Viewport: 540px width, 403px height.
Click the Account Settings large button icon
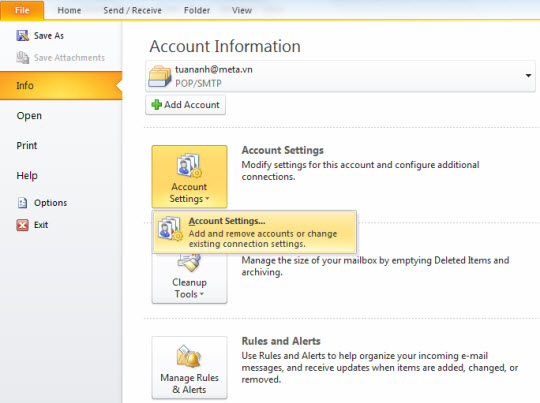point(189,166)
